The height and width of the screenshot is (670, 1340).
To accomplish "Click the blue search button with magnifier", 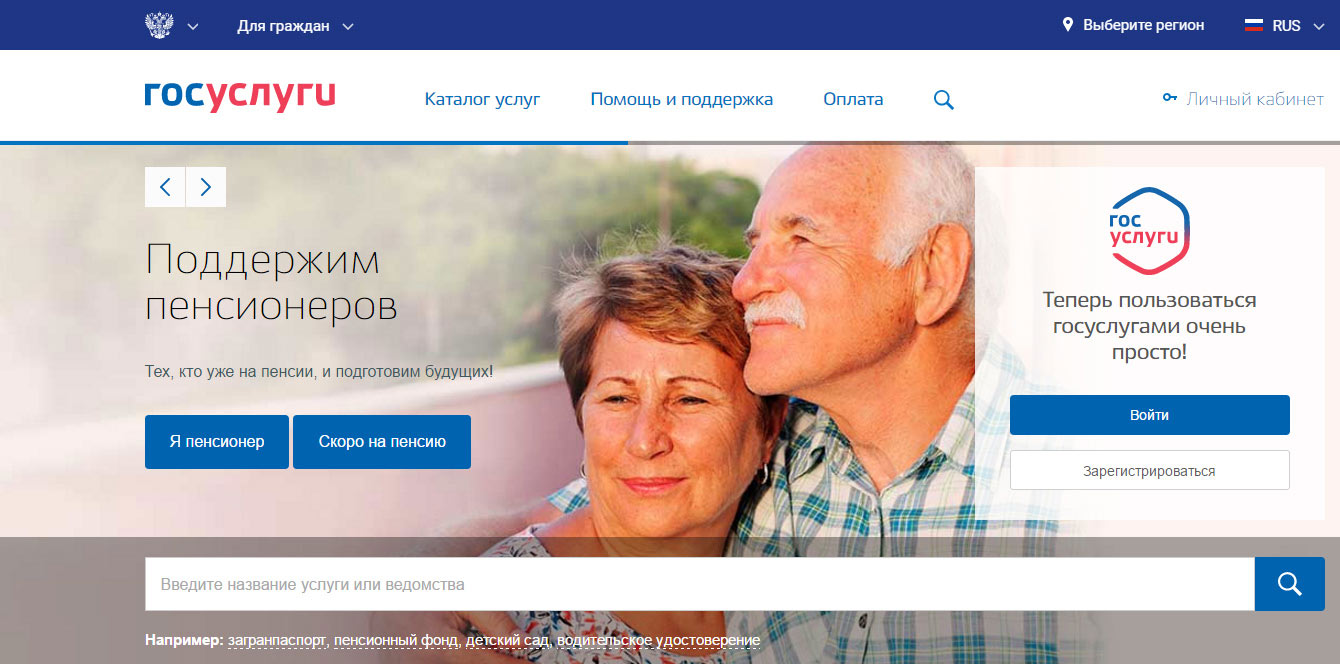I will pos(1290,584).
